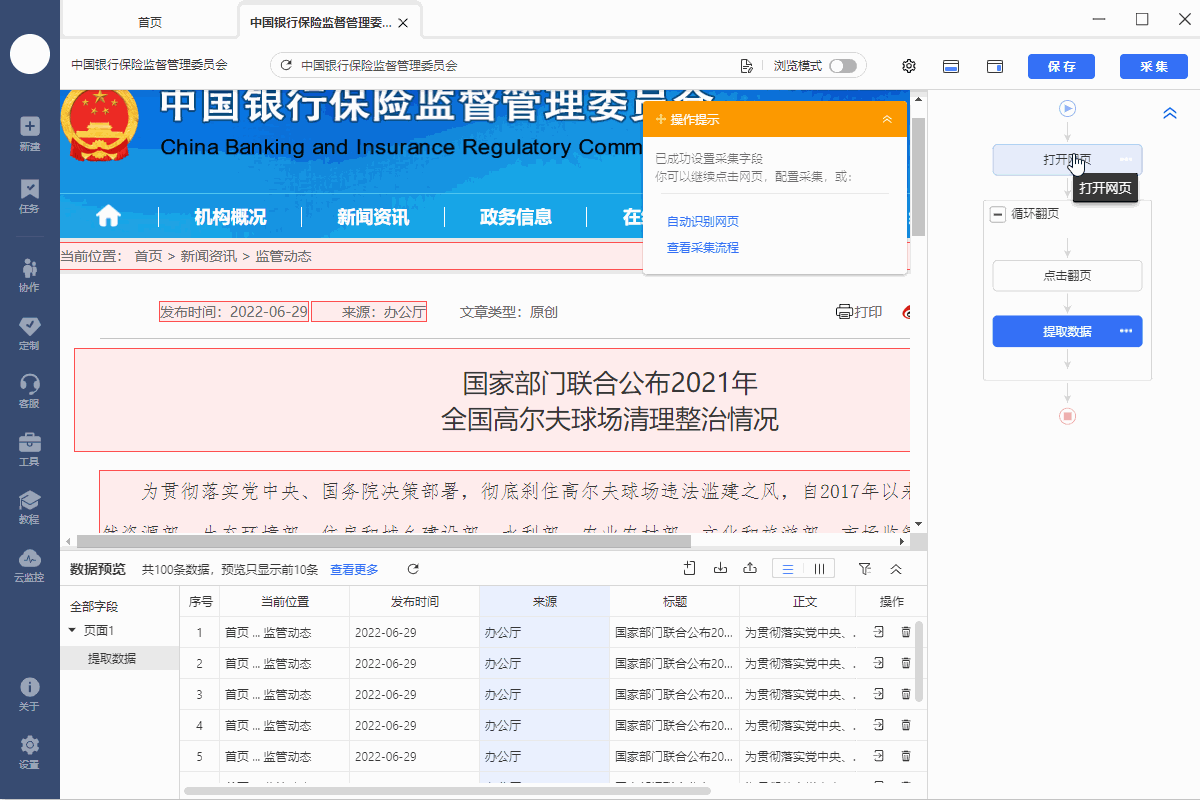Open the 新闻资讯 site menu
The height and width of the screenshot is (800, 1200).
(x=373, y=217)
